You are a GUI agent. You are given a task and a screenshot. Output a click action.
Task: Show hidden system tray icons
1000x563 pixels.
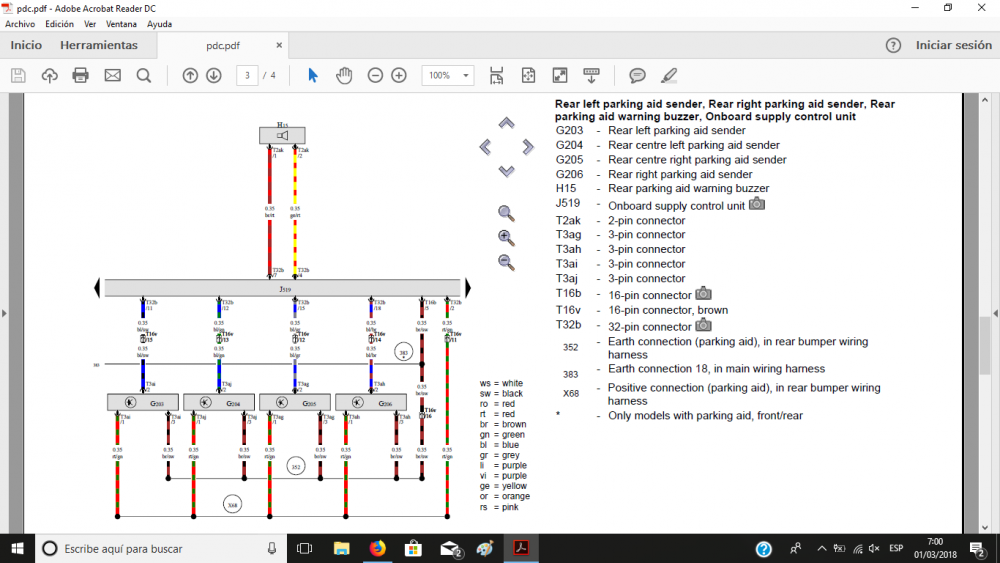821,548
